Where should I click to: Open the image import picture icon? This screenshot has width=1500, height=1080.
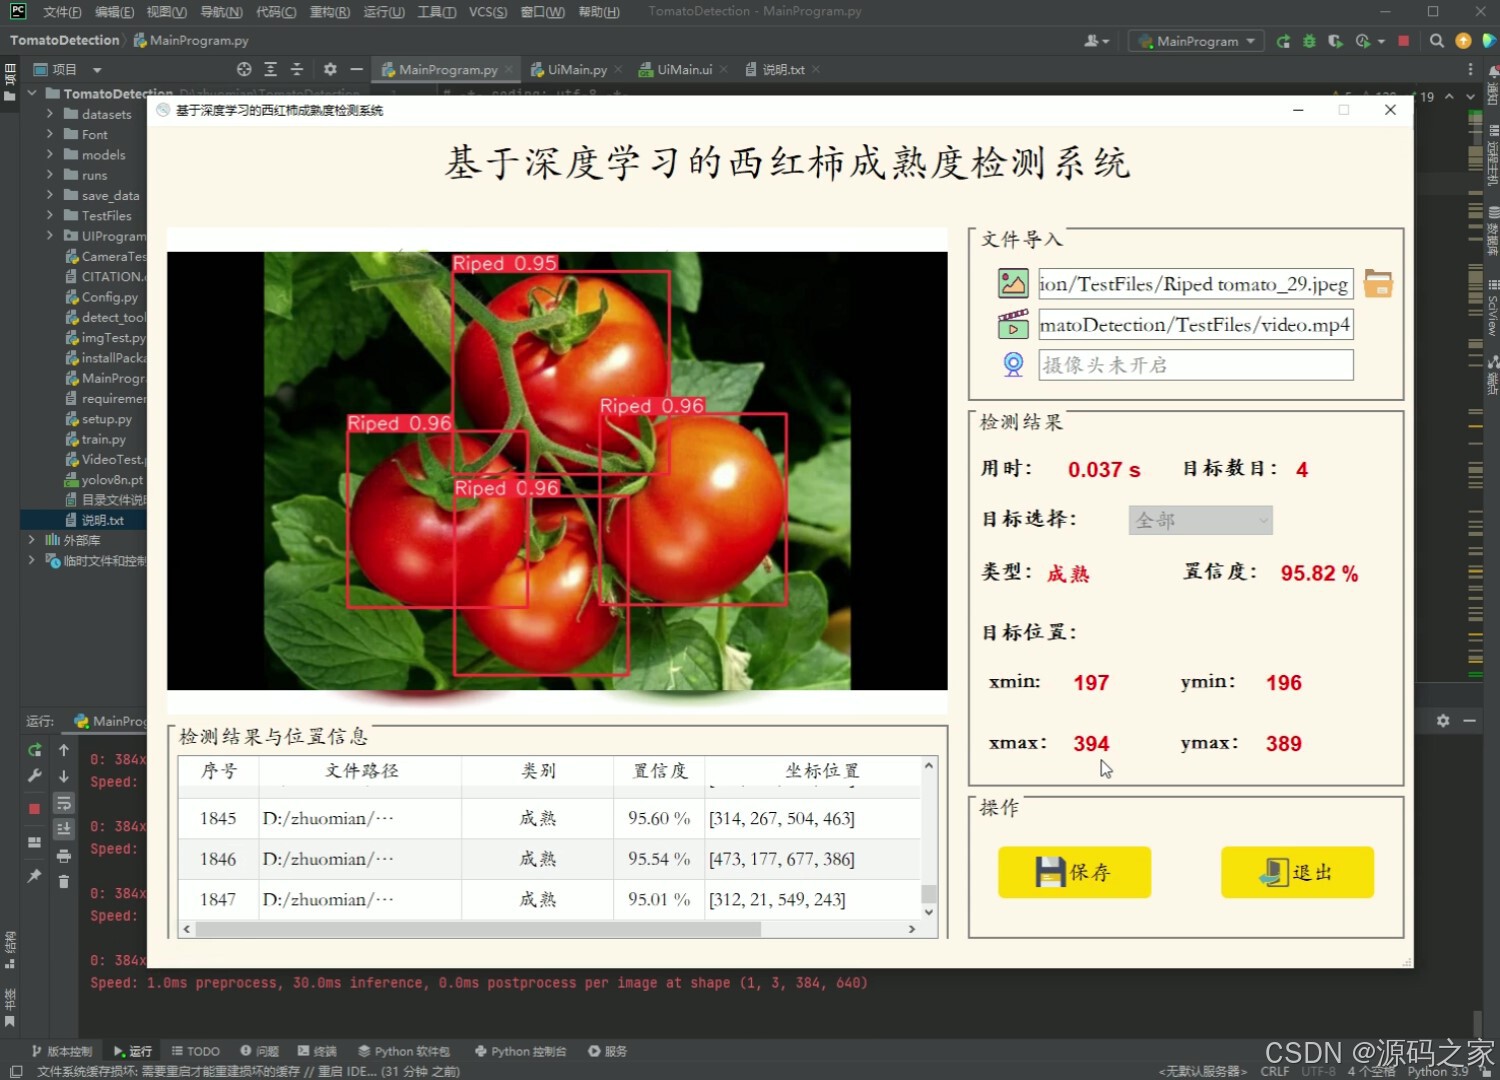click(1012, 283)
